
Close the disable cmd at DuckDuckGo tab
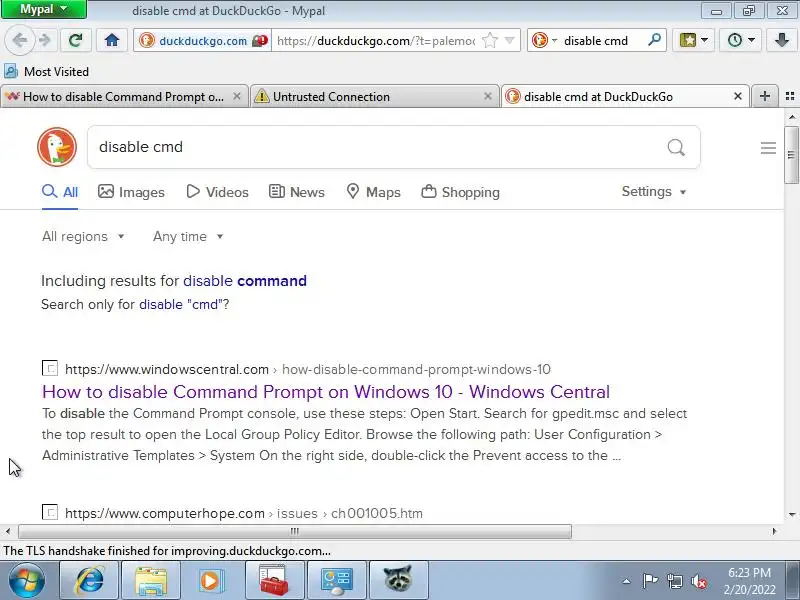point(738,96)
